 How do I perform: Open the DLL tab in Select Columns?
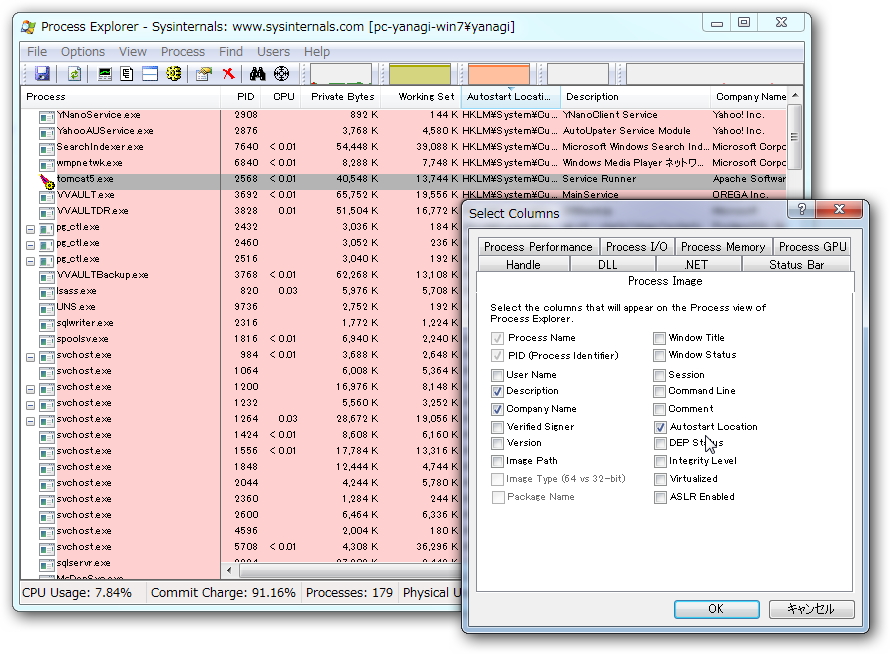click(x=610, y=263)
